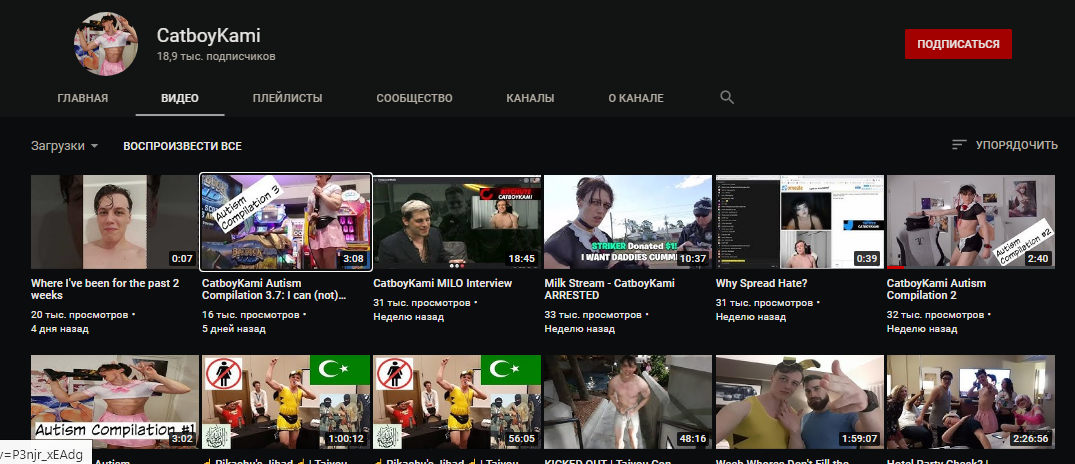Open the 1:59:07 video thumbnail
Viewport: 1075px width, 464px height.
[799, 402]
